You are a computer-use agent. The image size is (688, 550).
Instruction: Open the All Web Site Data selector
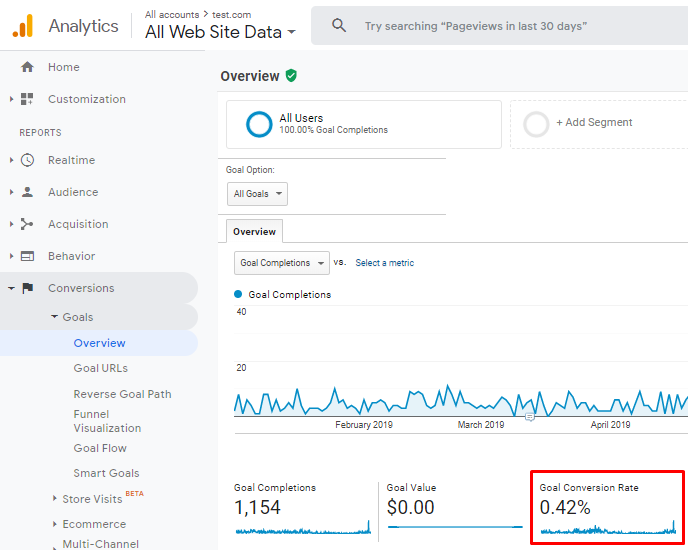click(x=220, y=32)
